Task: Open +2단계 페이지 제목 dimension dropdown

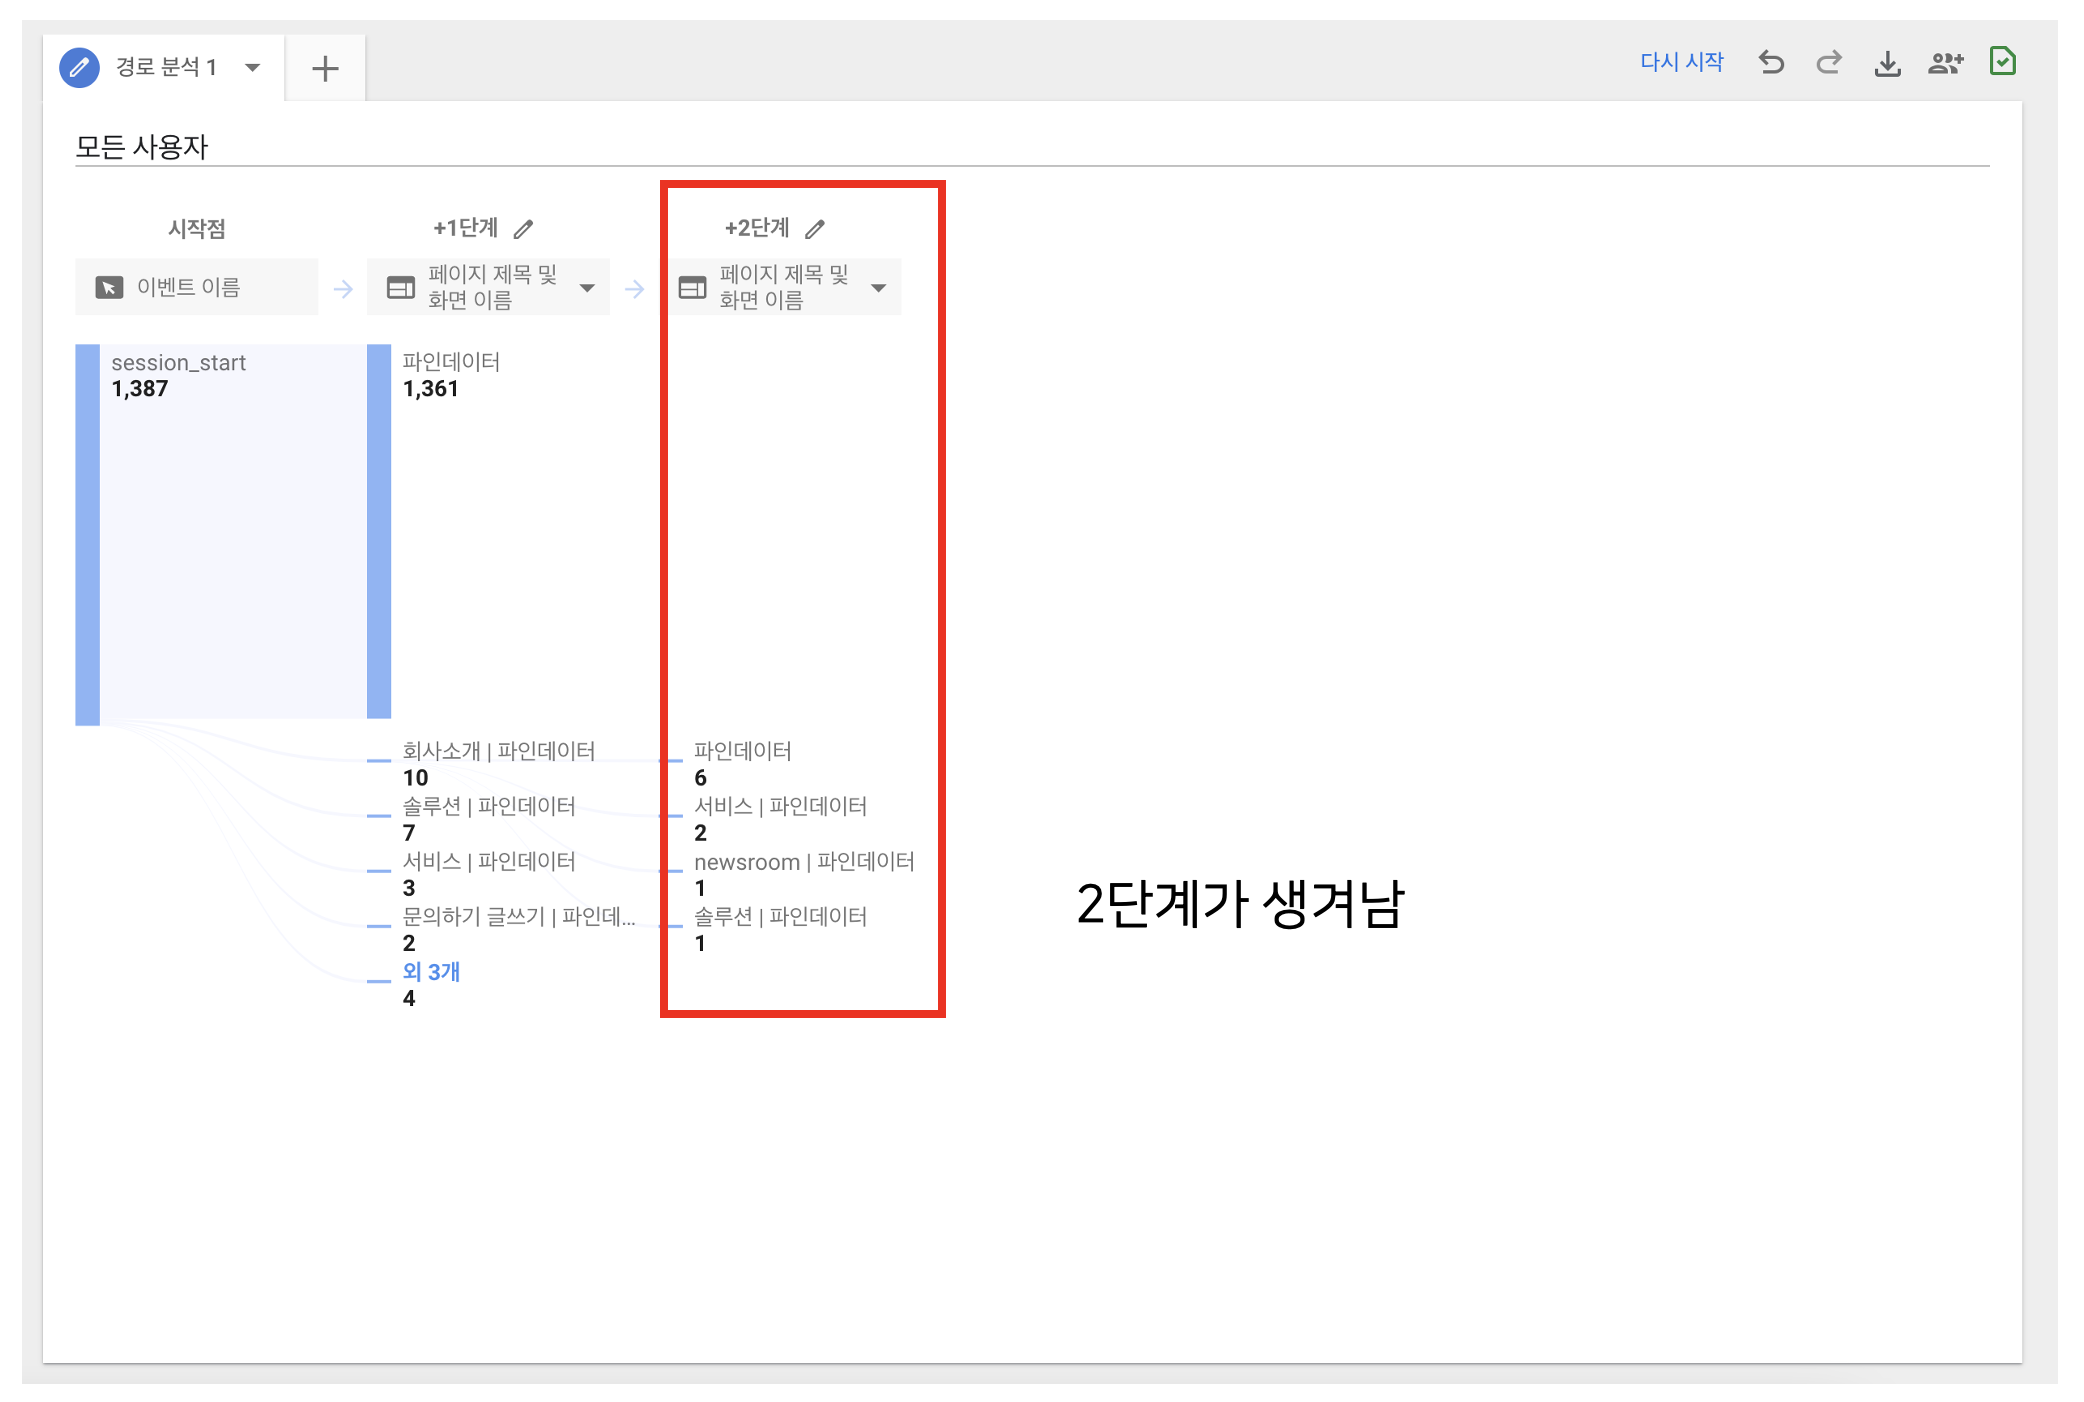Action: click(x=878, y=288)
